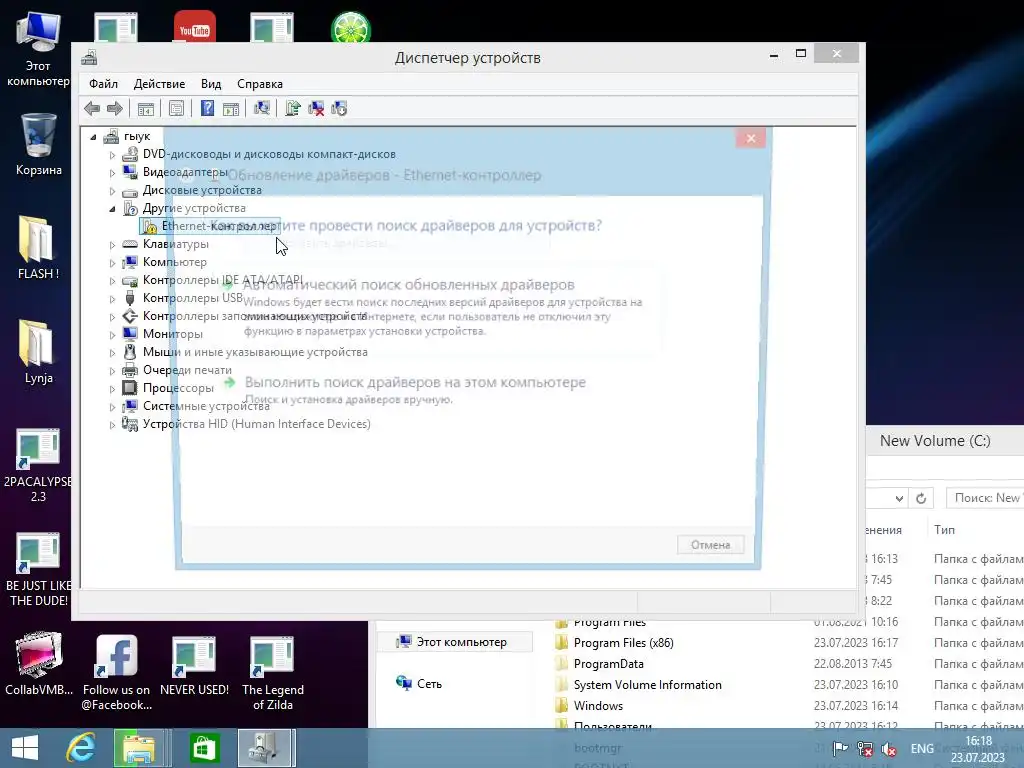Collapse the root node гыук
1024x768 pixels.
pyautogui.click(x=93, y=137)
